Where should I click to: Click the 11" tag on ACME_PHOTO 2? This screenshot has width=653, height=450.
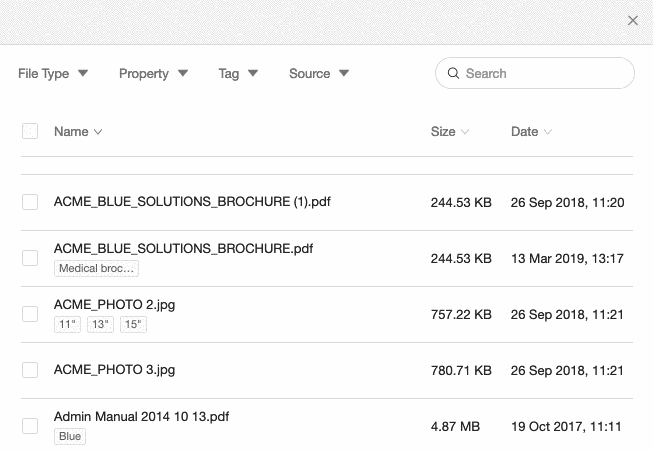67,324
